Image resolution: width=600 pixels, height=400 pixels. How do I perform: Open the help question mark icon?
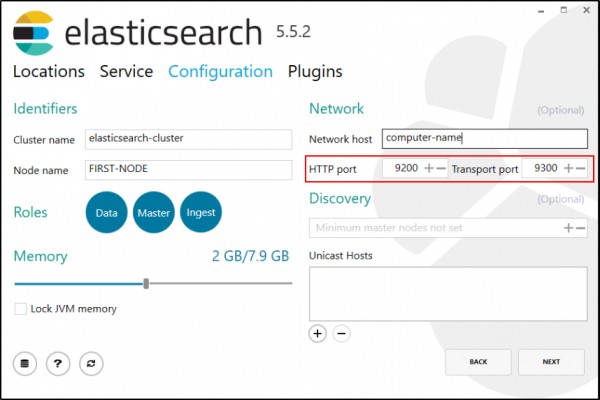58,363
